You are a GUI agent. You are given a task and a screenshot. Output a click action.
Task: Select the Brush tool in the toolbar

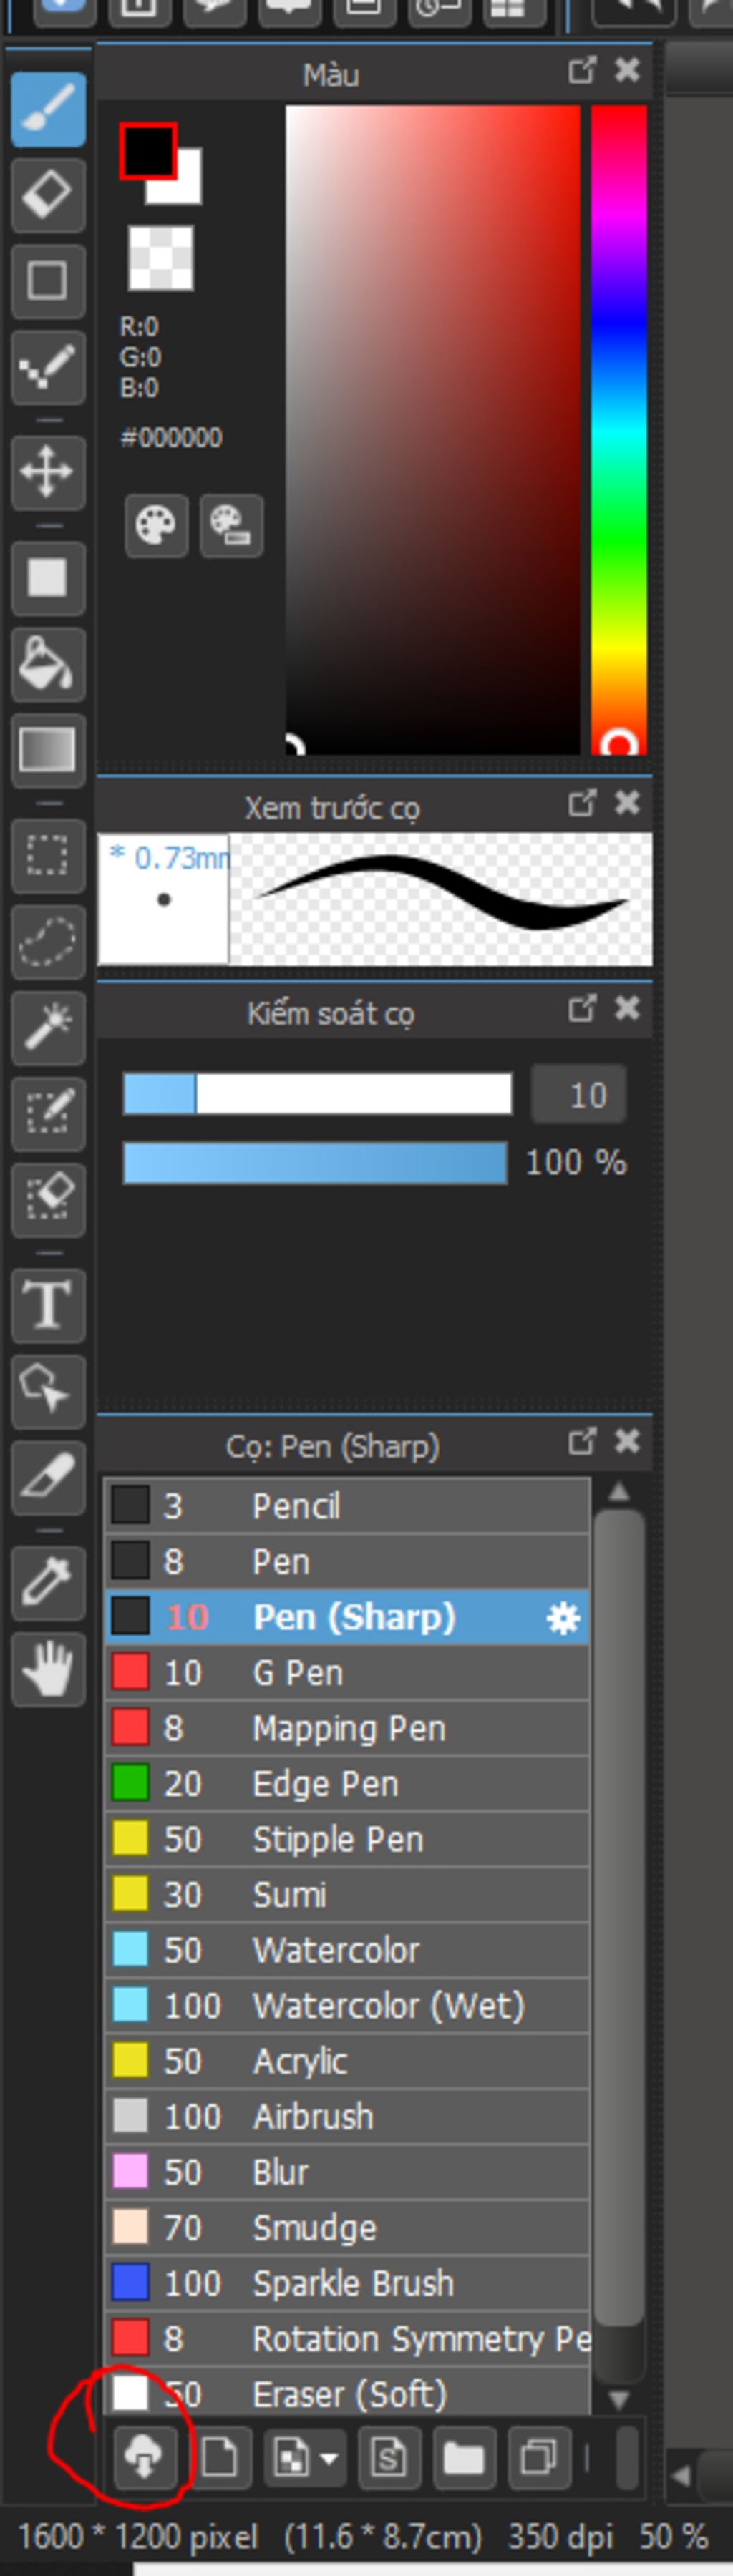48,108
